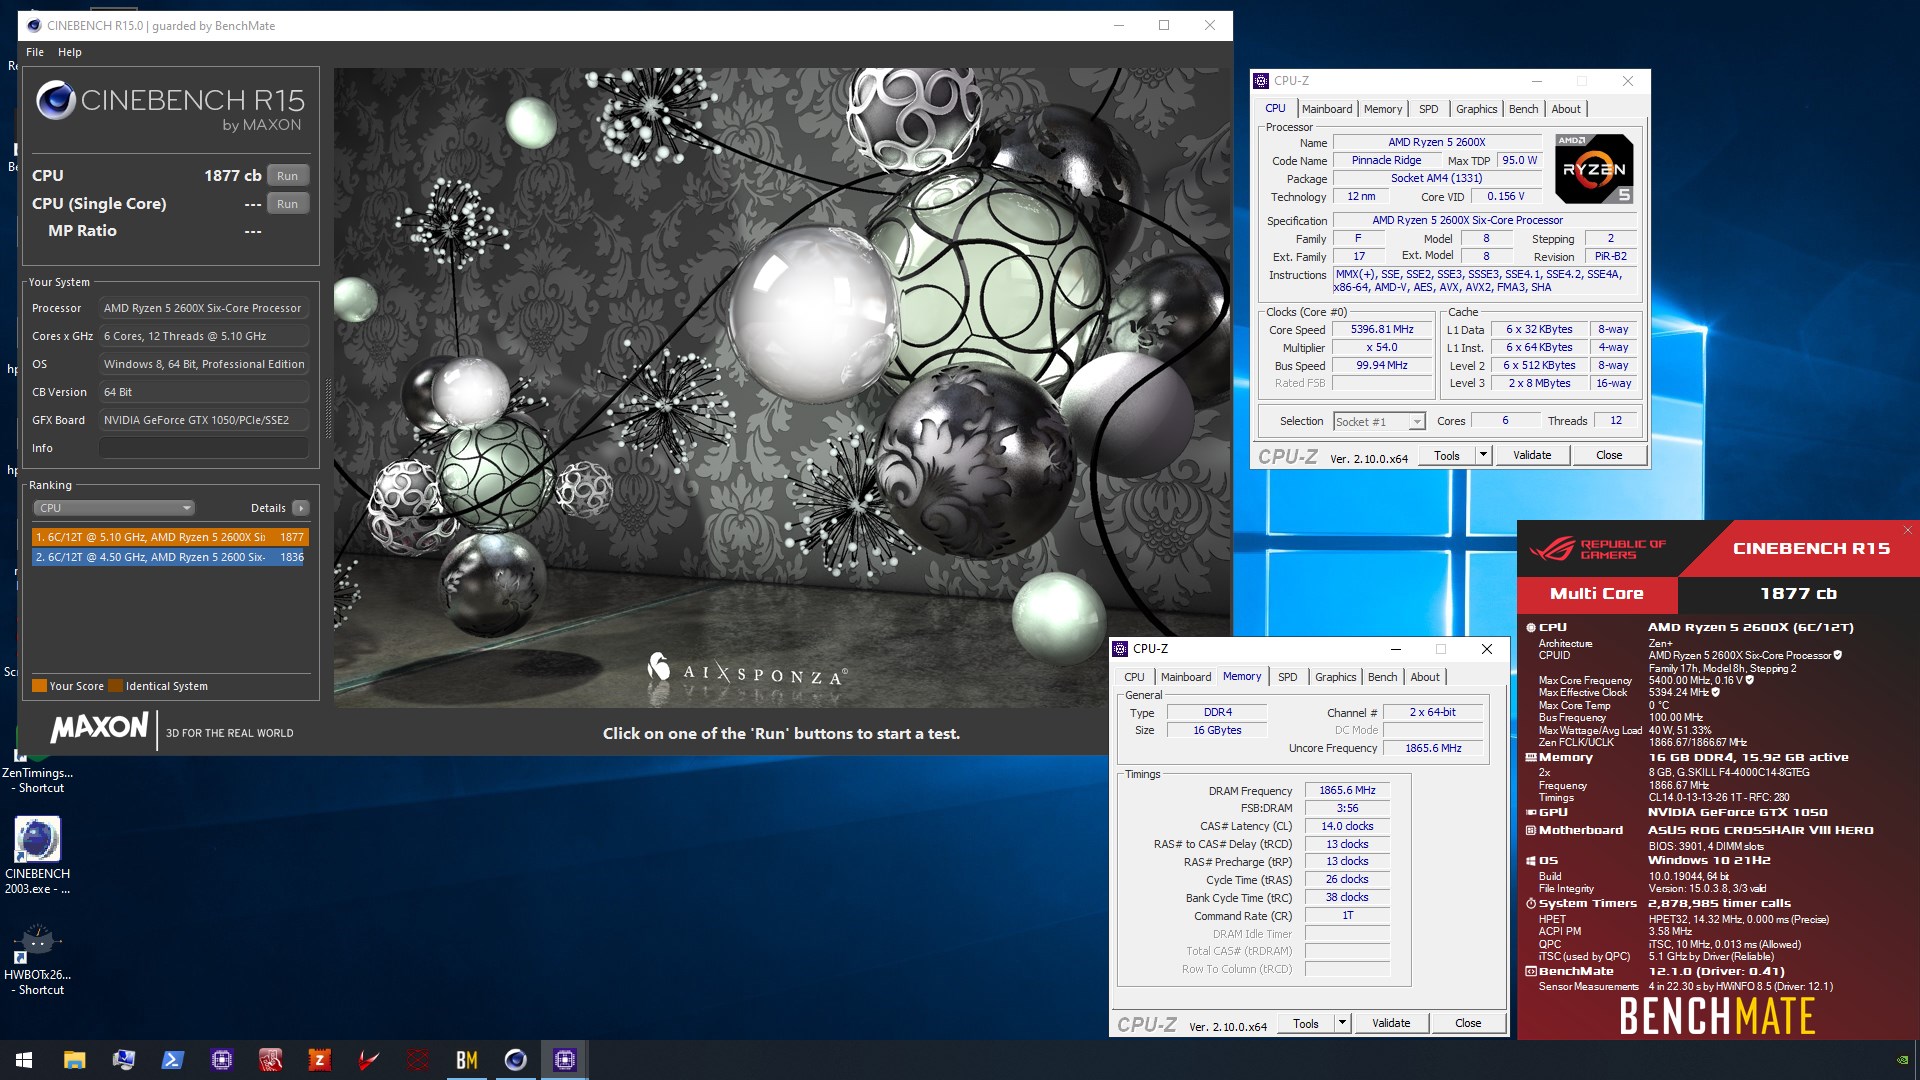Open Graphics tab in upper CPU-Z window
Screen dimensions: 1920x1080
(1476, 109)
